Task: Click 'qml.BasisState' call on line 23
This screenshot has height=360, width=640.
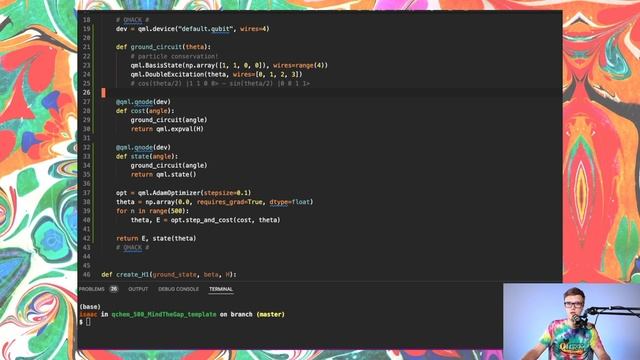Action: tap(156, 65)
